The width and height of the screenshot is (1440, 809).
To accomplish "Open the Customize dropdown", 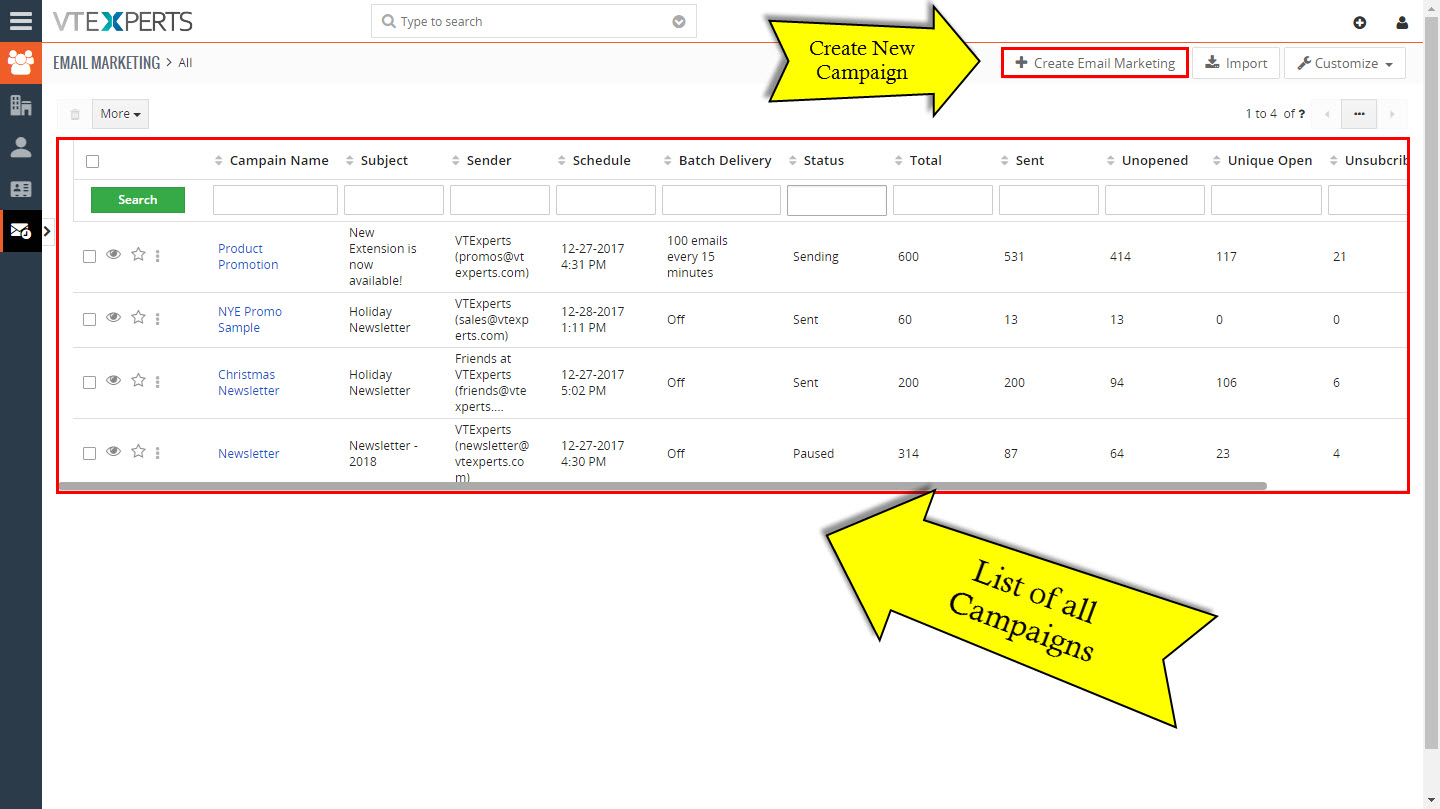I will (x=1344, y=63).
